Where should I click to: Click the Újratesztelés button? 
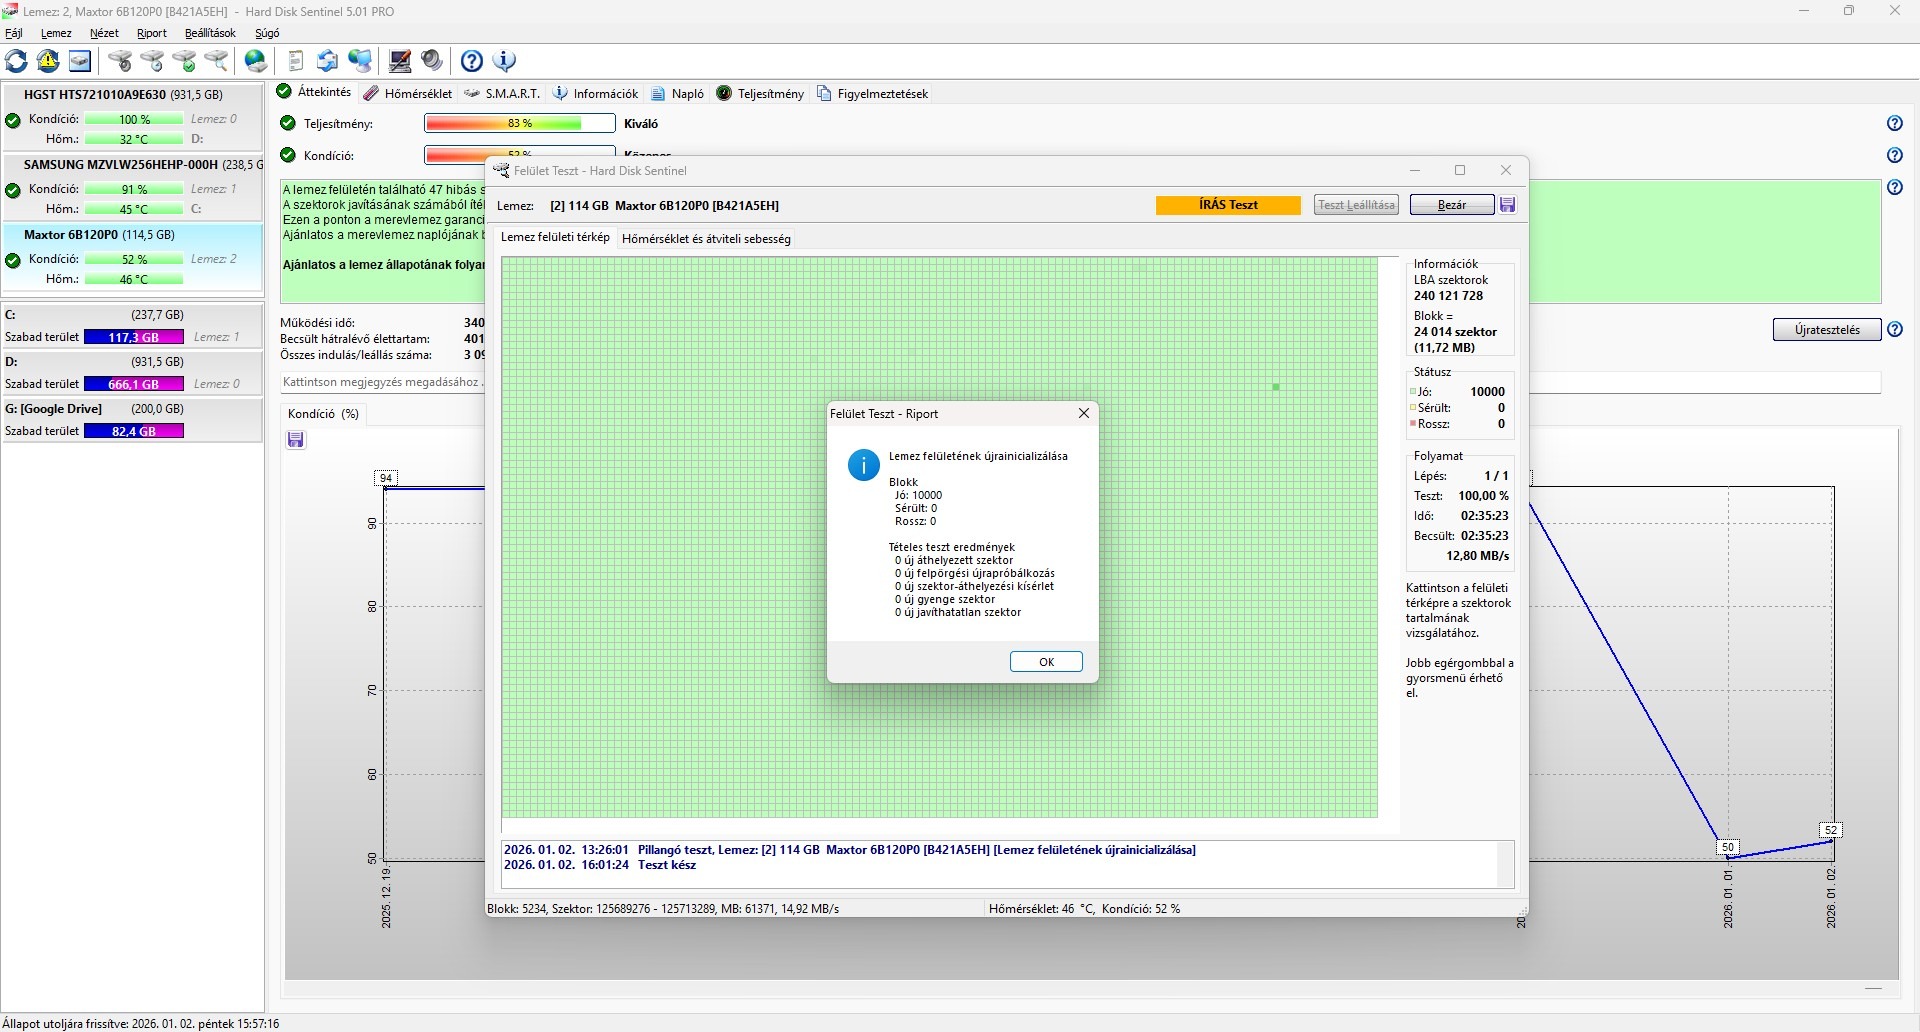coord(1827,330)
